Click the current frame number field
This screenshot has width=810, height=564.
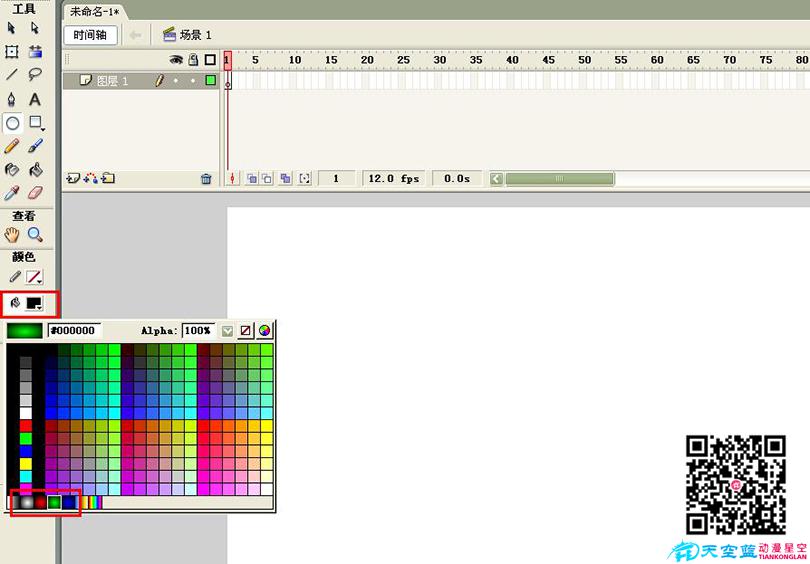(x=336, y=179)
